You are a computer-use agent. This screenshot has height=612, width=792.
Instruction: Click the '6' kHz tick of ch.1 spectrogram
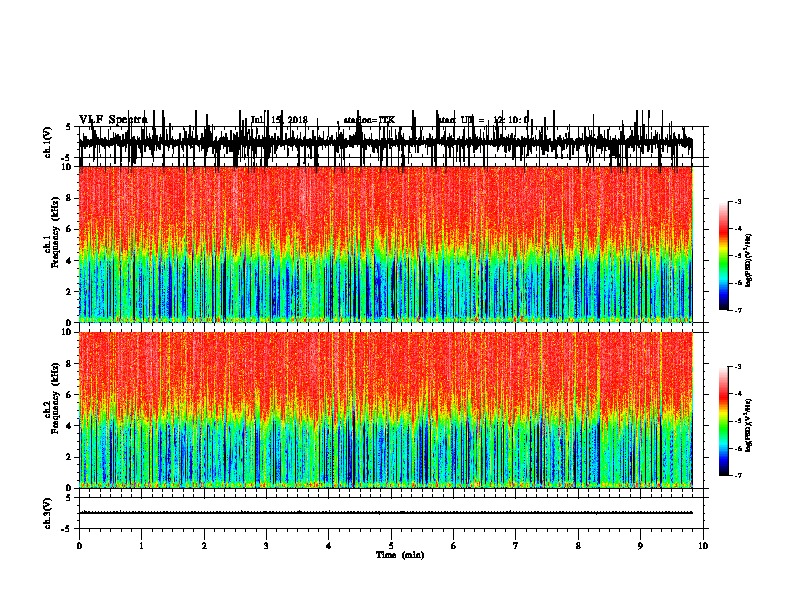(70, 229)
